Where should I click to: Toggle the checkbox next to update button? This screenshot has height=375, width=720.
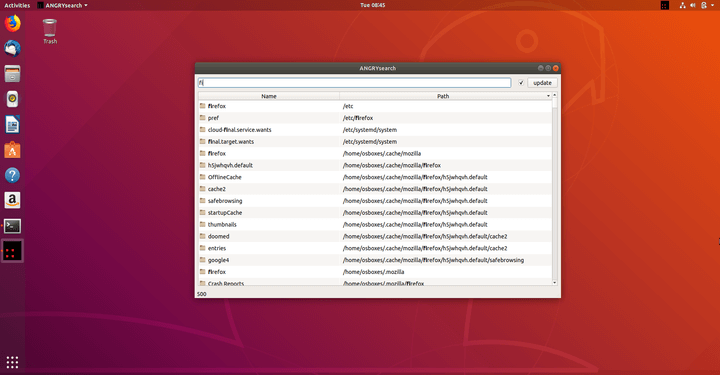521,83
